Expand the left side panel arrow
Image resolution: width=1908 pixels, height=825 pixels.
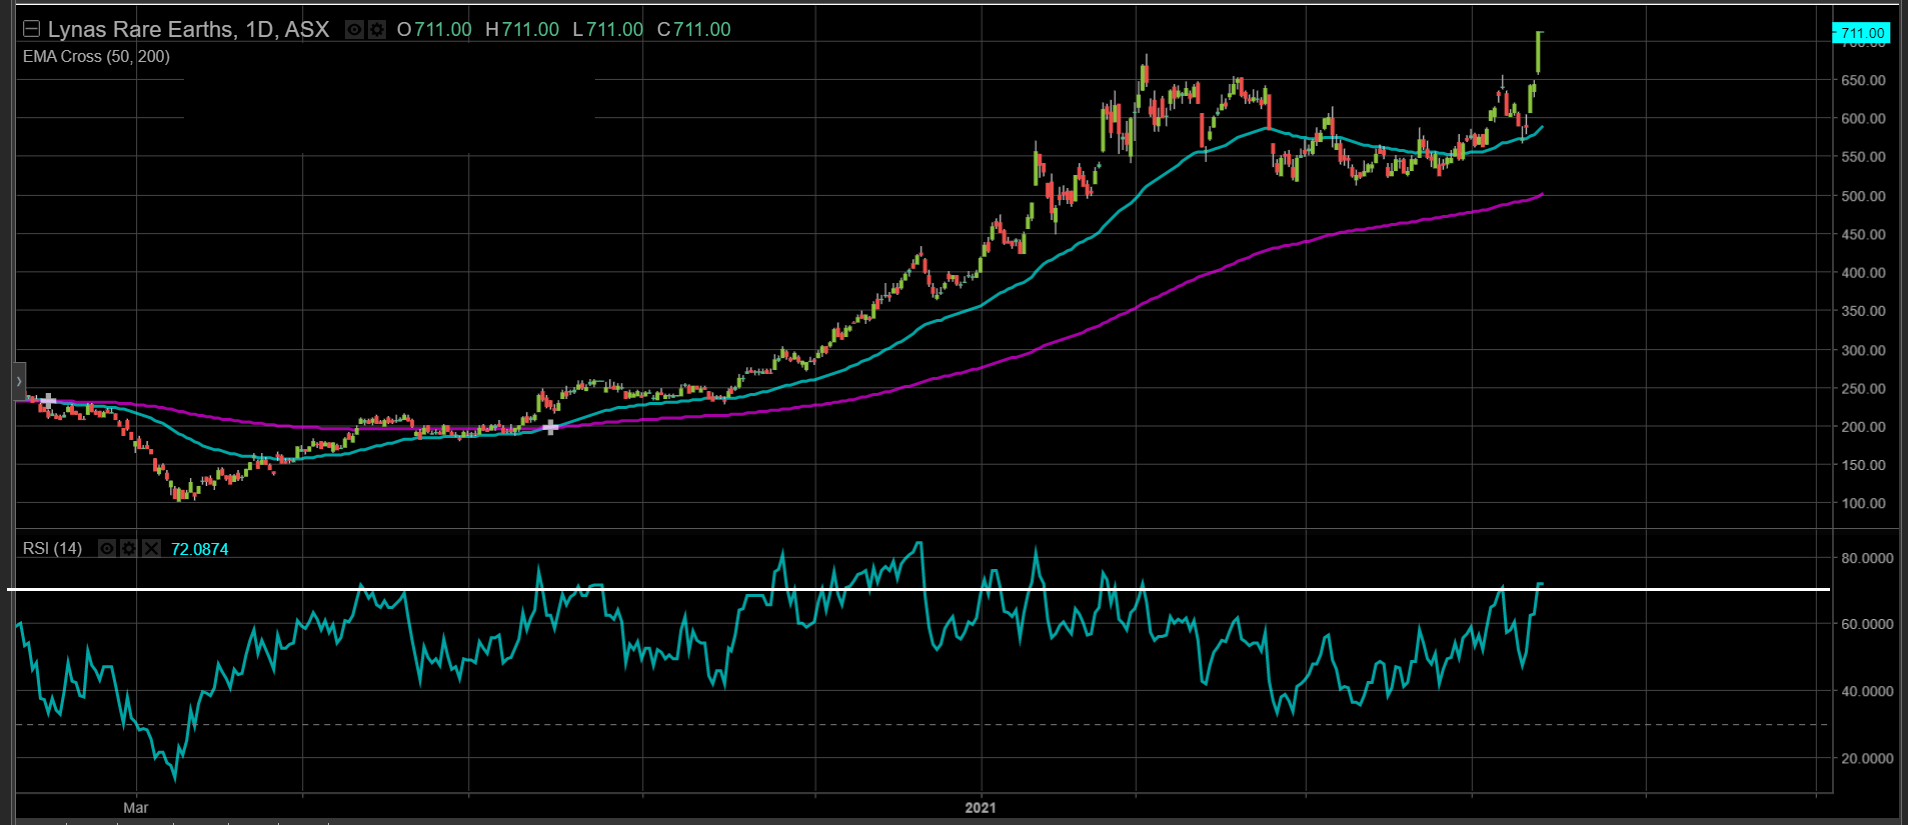point(19,382)
